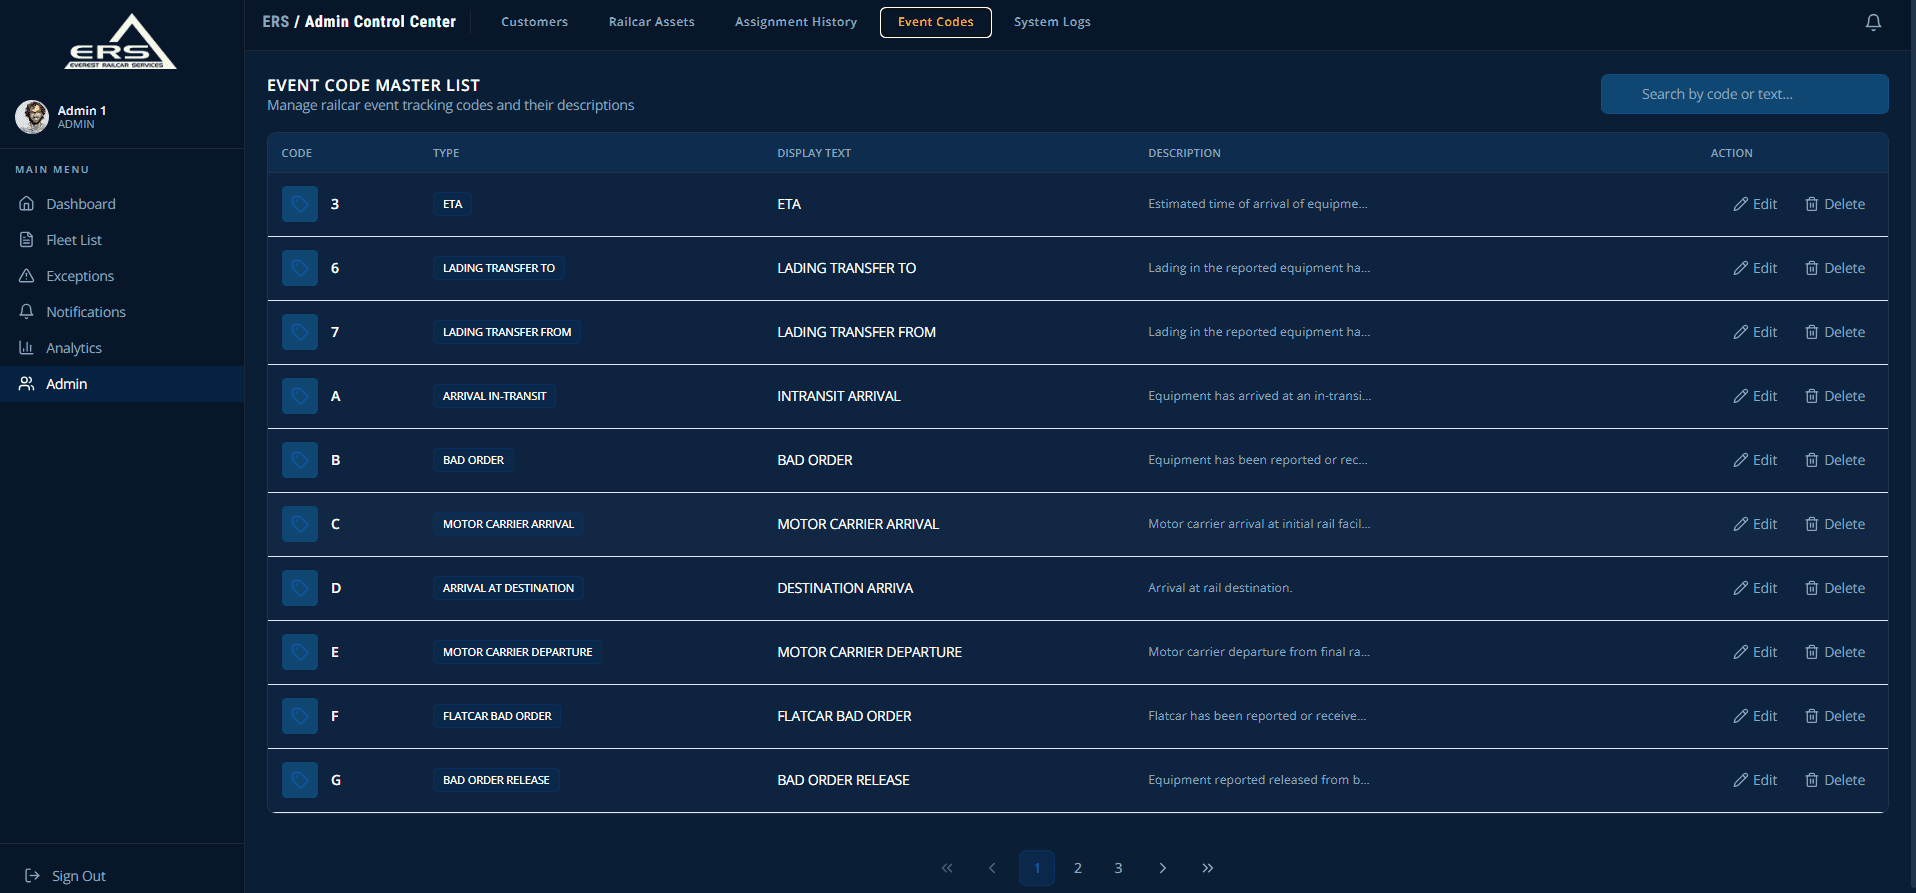The height and width of the screenshot is (893, 1916).
Task: Select the Event Codes tab
Action: 935,22
